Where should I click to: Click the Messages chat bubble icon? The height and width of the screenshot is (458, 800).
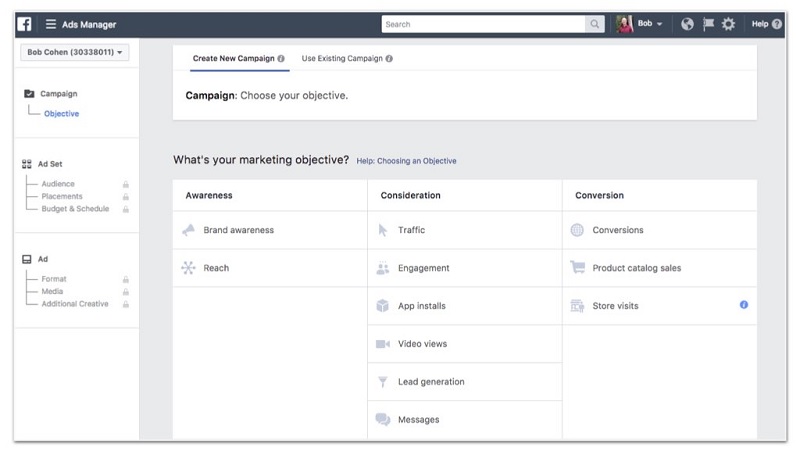point(383,419)
